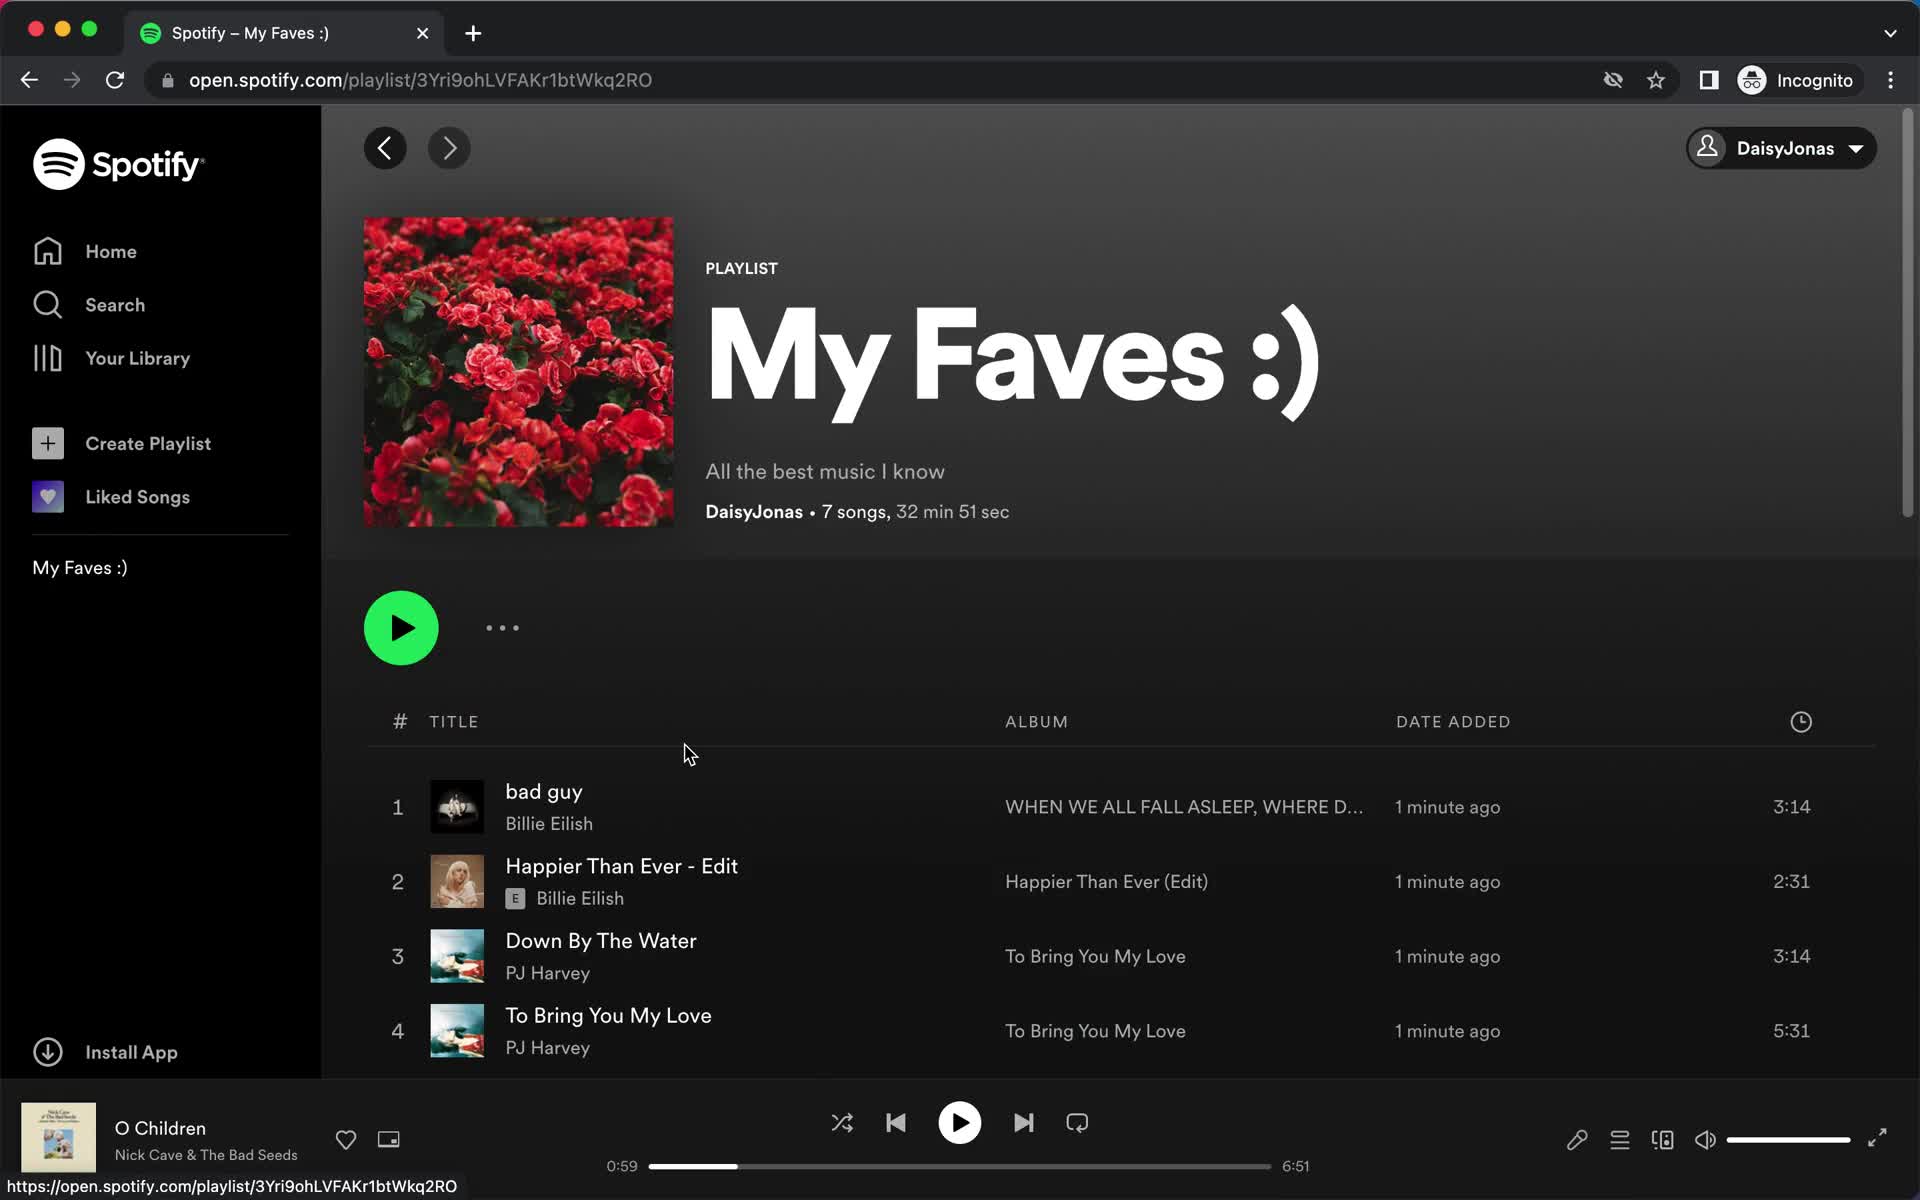Click the repeat toggle icon

tap(1077, 1121)
